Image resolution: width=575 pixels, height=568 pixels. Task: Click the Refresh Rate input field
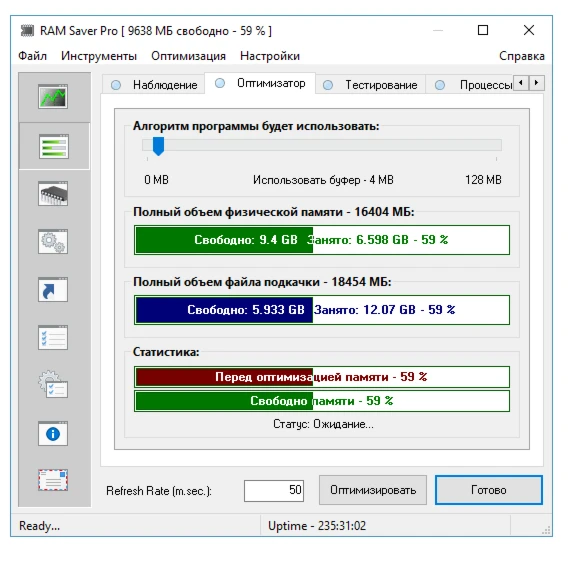tap(274, 491)
